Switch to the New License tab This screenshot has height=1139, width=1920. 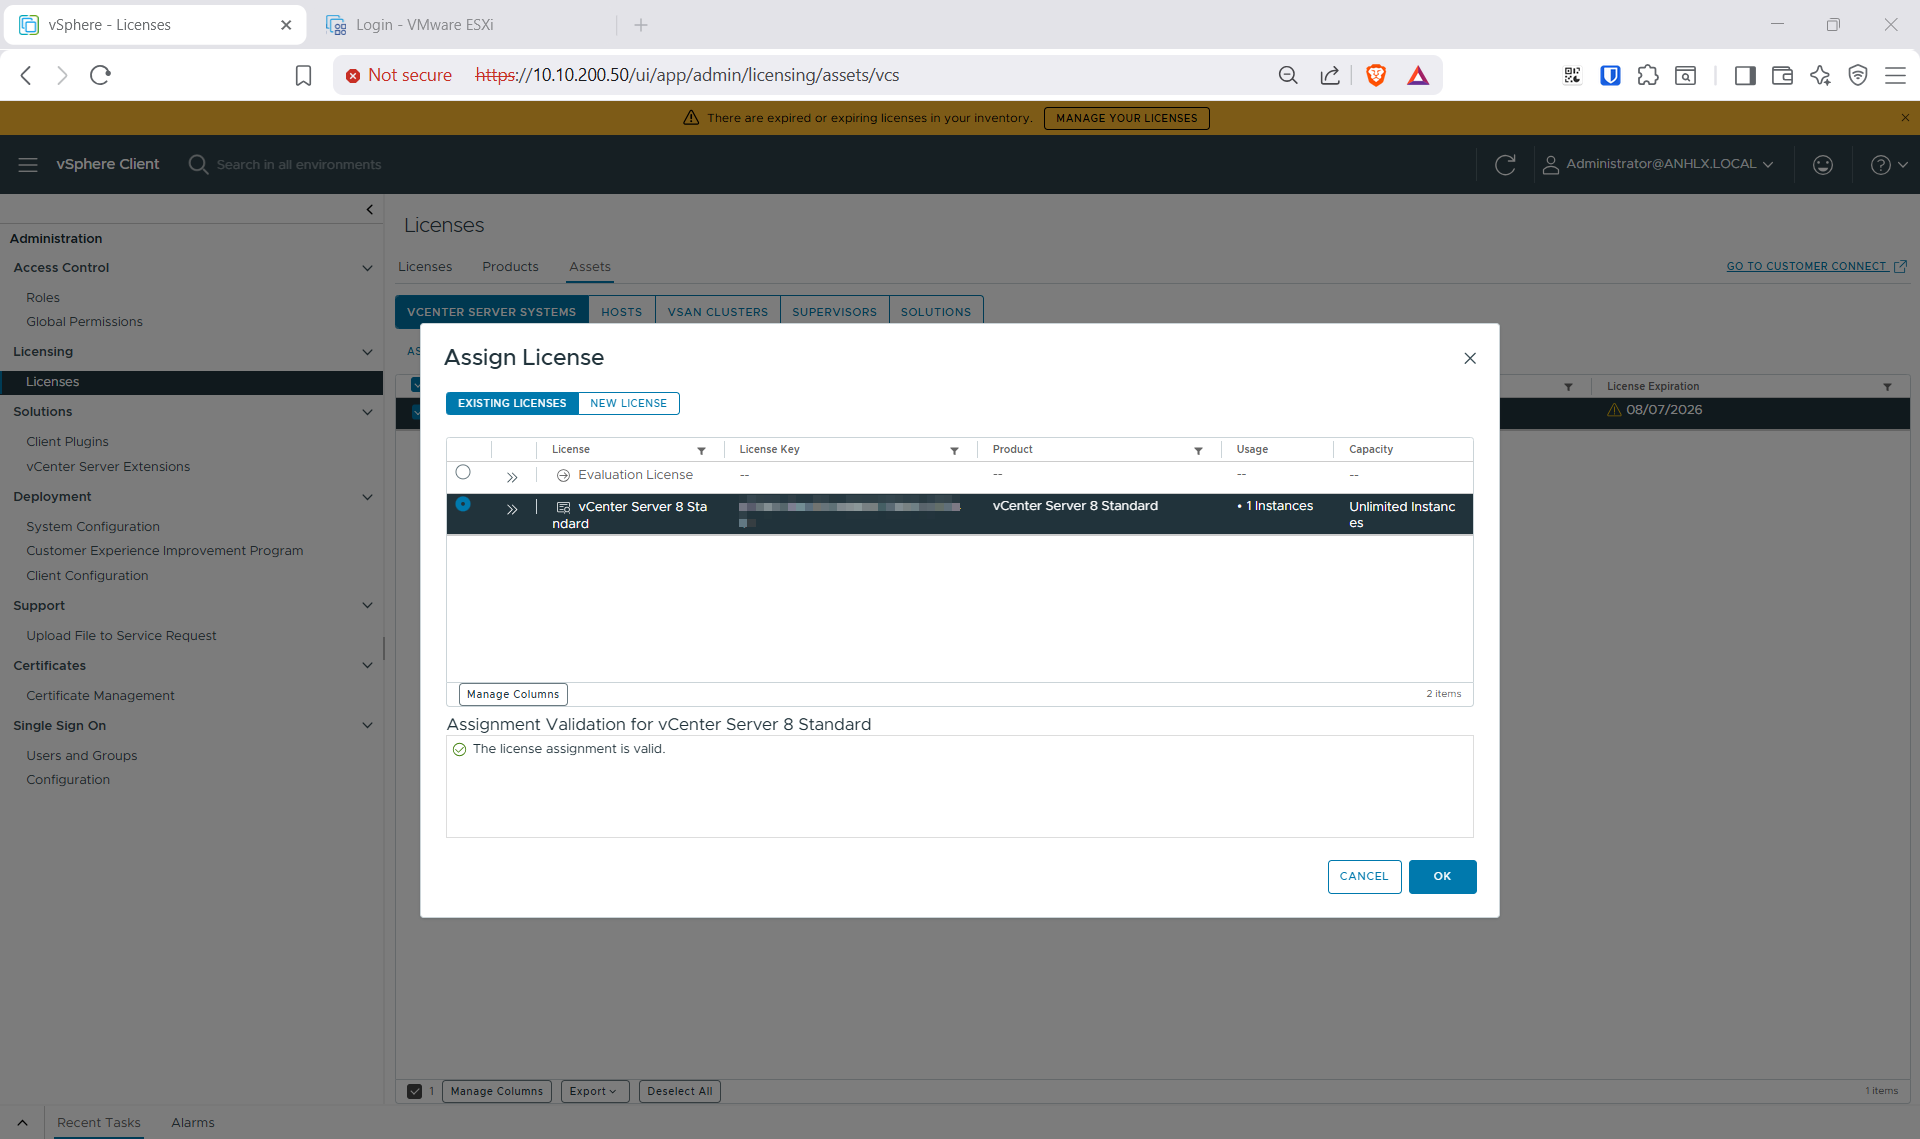(x=628, y=403)
